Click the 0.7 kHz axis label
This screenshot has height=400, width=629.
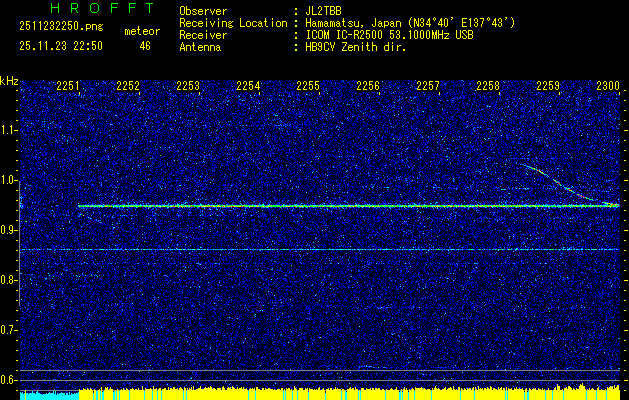pyautogui.click(x=9, y=330)
